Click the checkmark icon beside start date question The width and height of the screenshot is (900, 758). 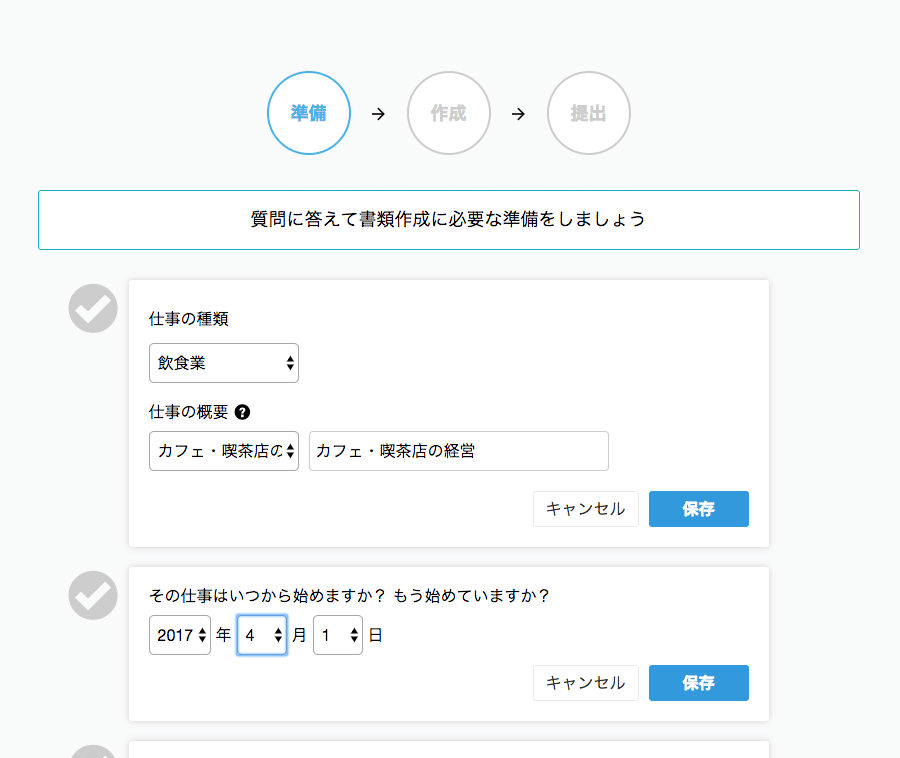point(93,595)
